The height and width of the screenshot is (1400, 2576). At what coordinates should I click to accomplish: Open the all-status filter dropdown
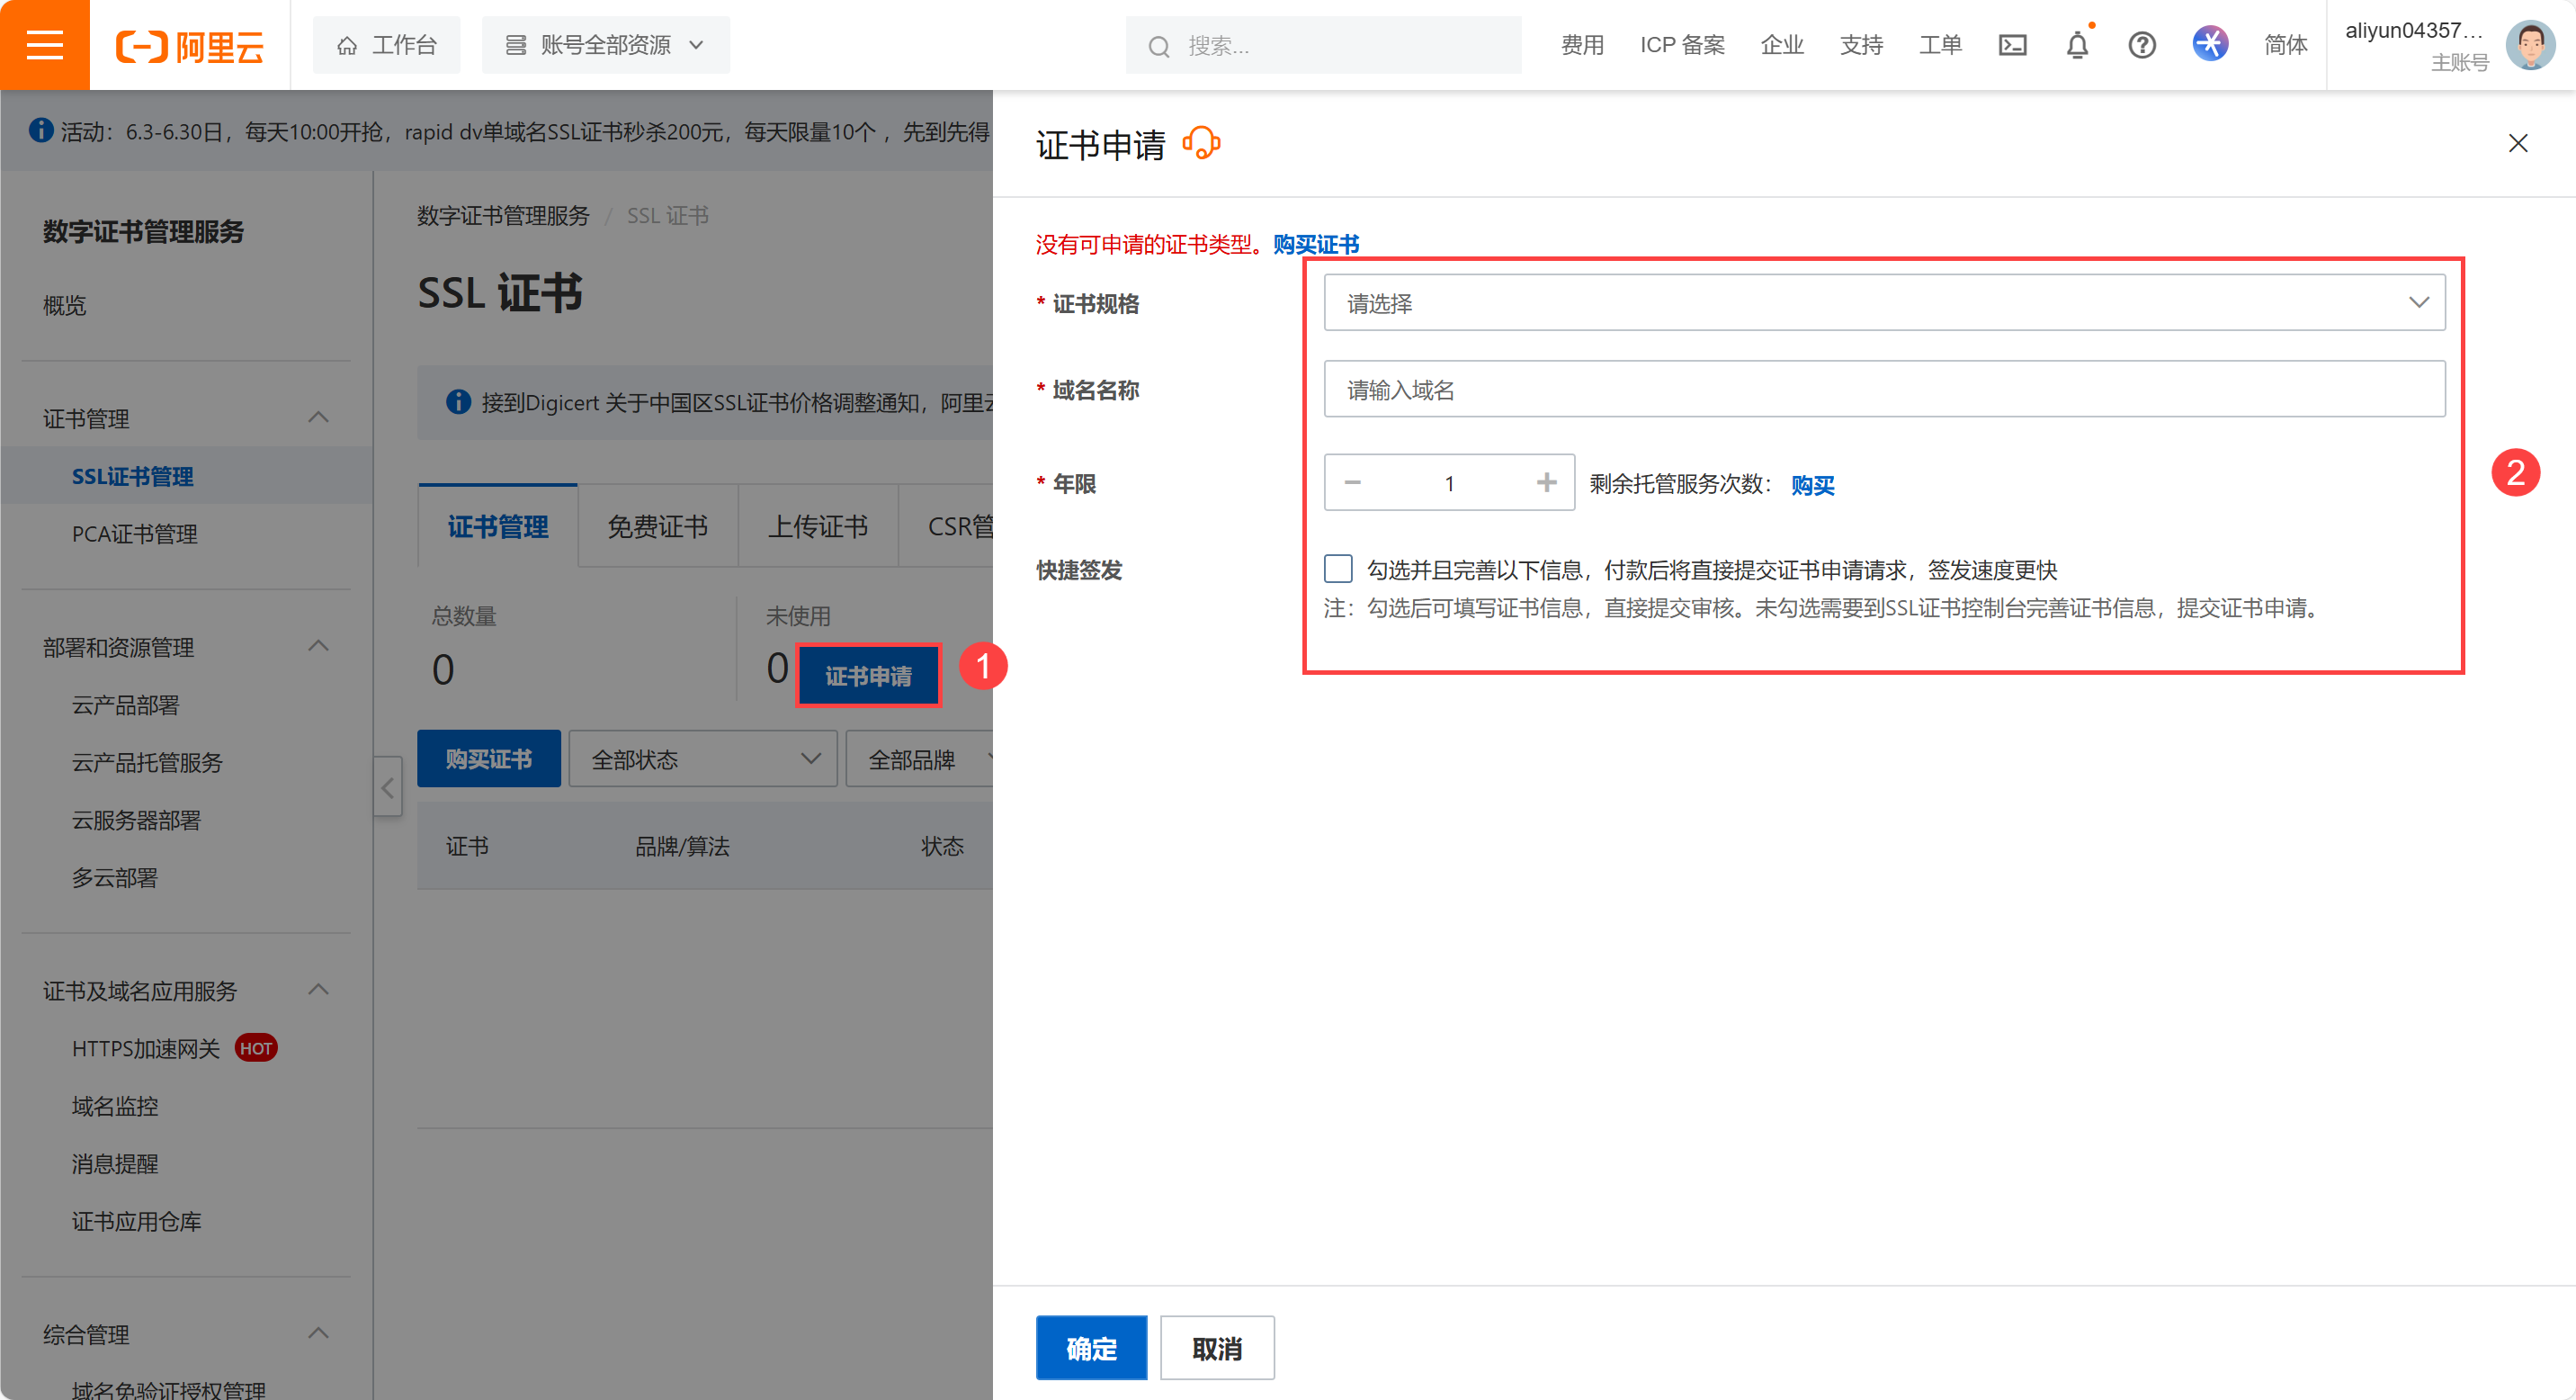(703, 759)
